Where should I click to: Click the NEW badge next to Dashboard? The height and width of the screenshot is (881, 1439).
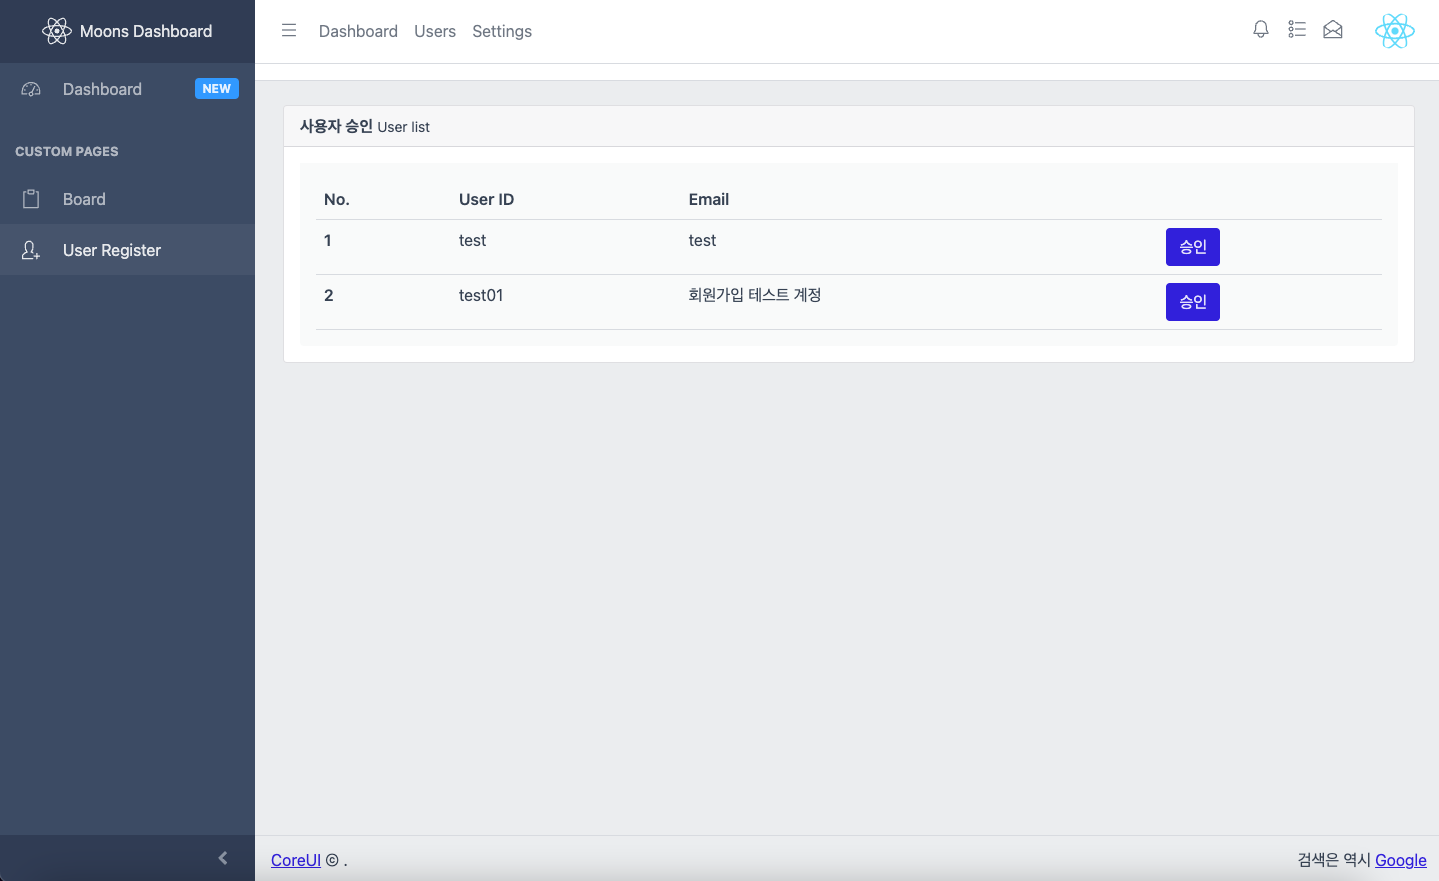point(216,88)
